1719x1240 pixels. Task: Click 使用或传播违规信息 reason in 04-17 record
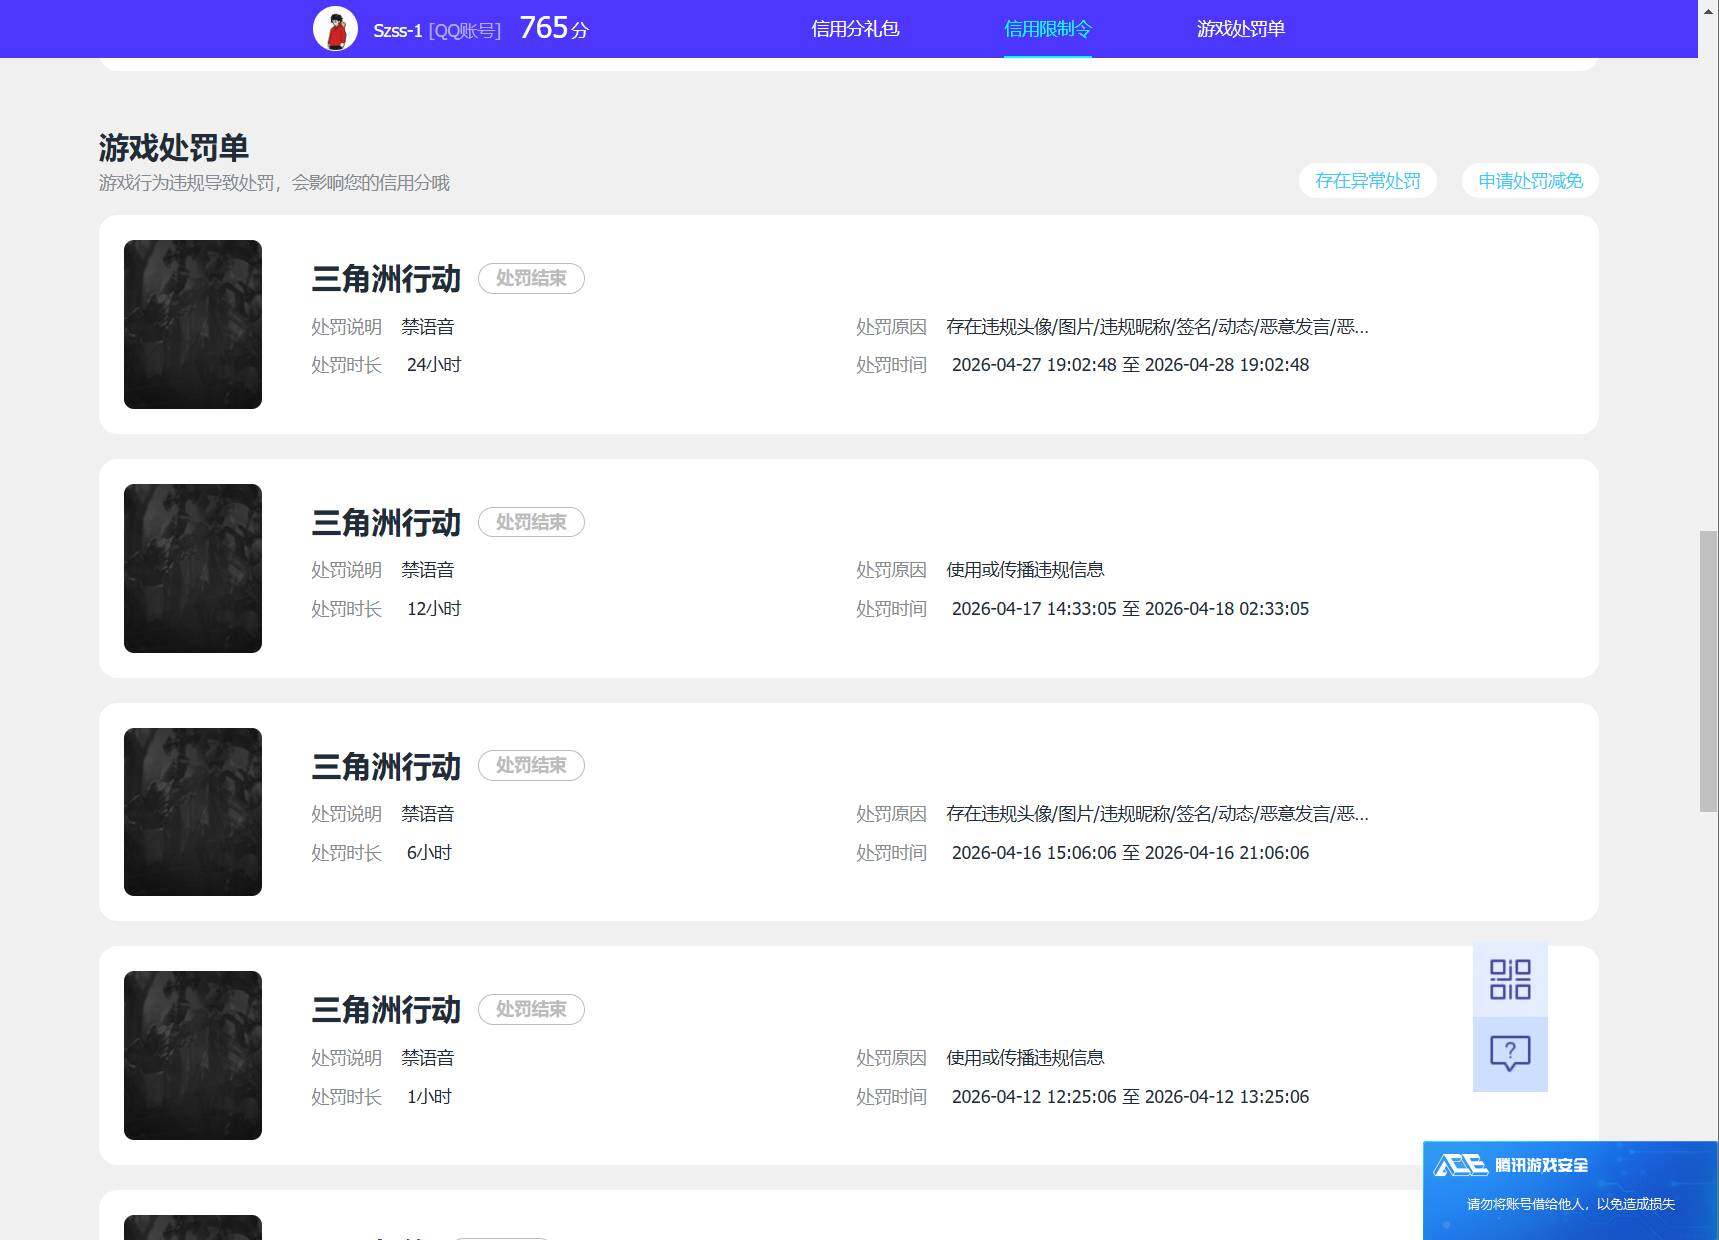(1025, 570)
